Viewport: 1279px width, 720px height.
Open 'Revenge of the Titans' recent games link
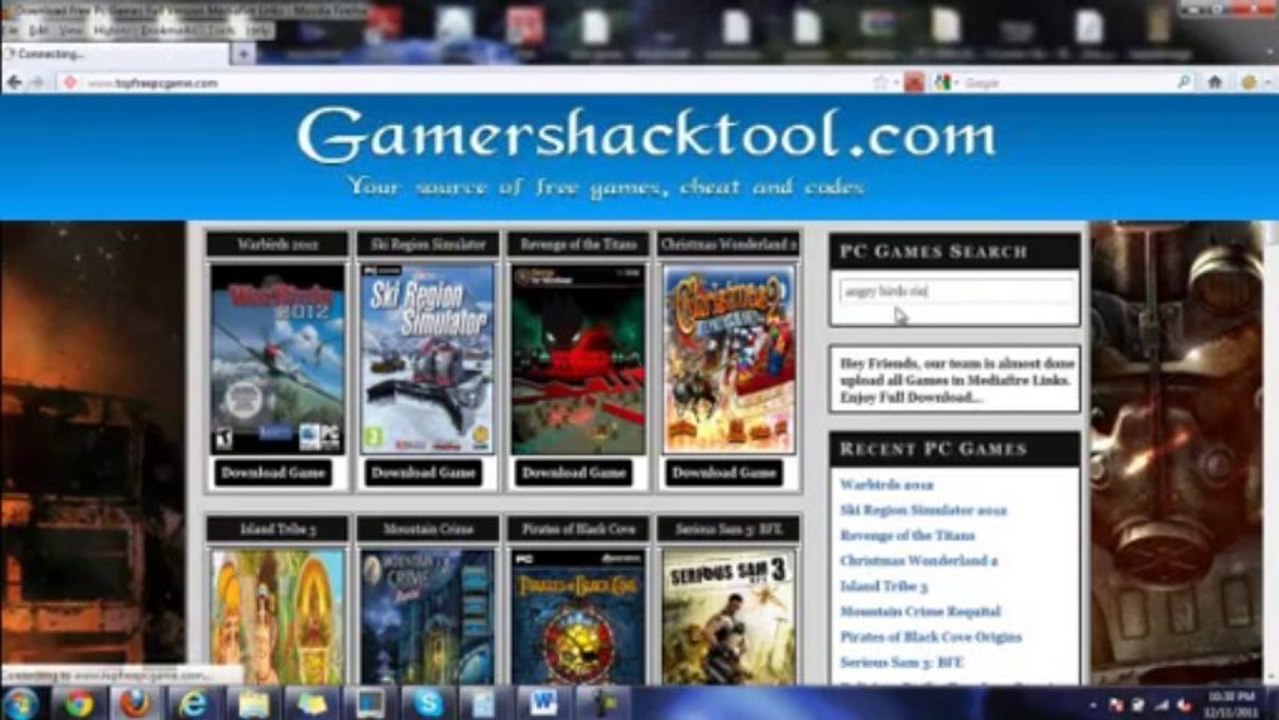[907, 536]
